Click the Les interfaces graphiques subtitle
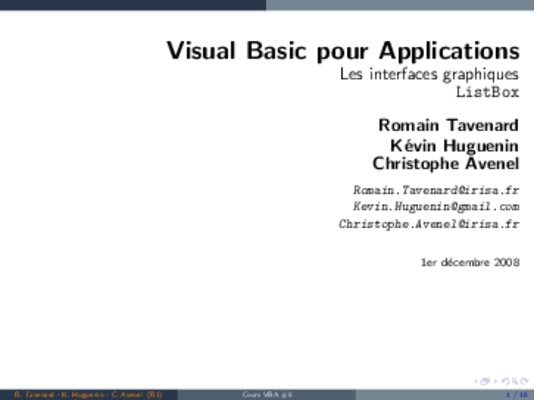Screen dimensions: 534x400 [x=429, y=75]
